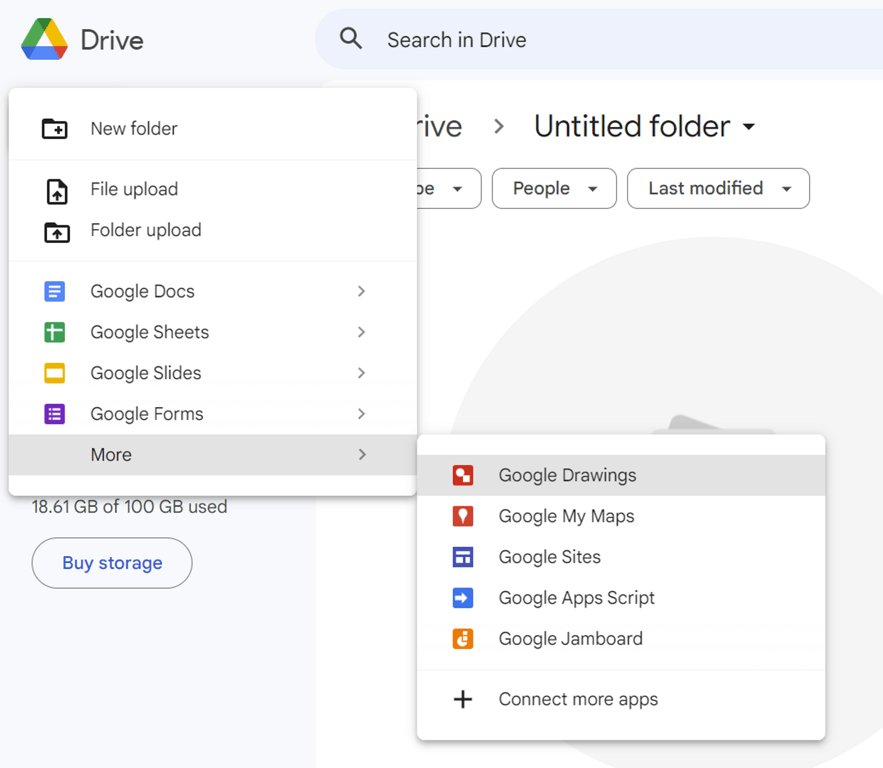Open the partially hidden Type filter dropdown

449,188
